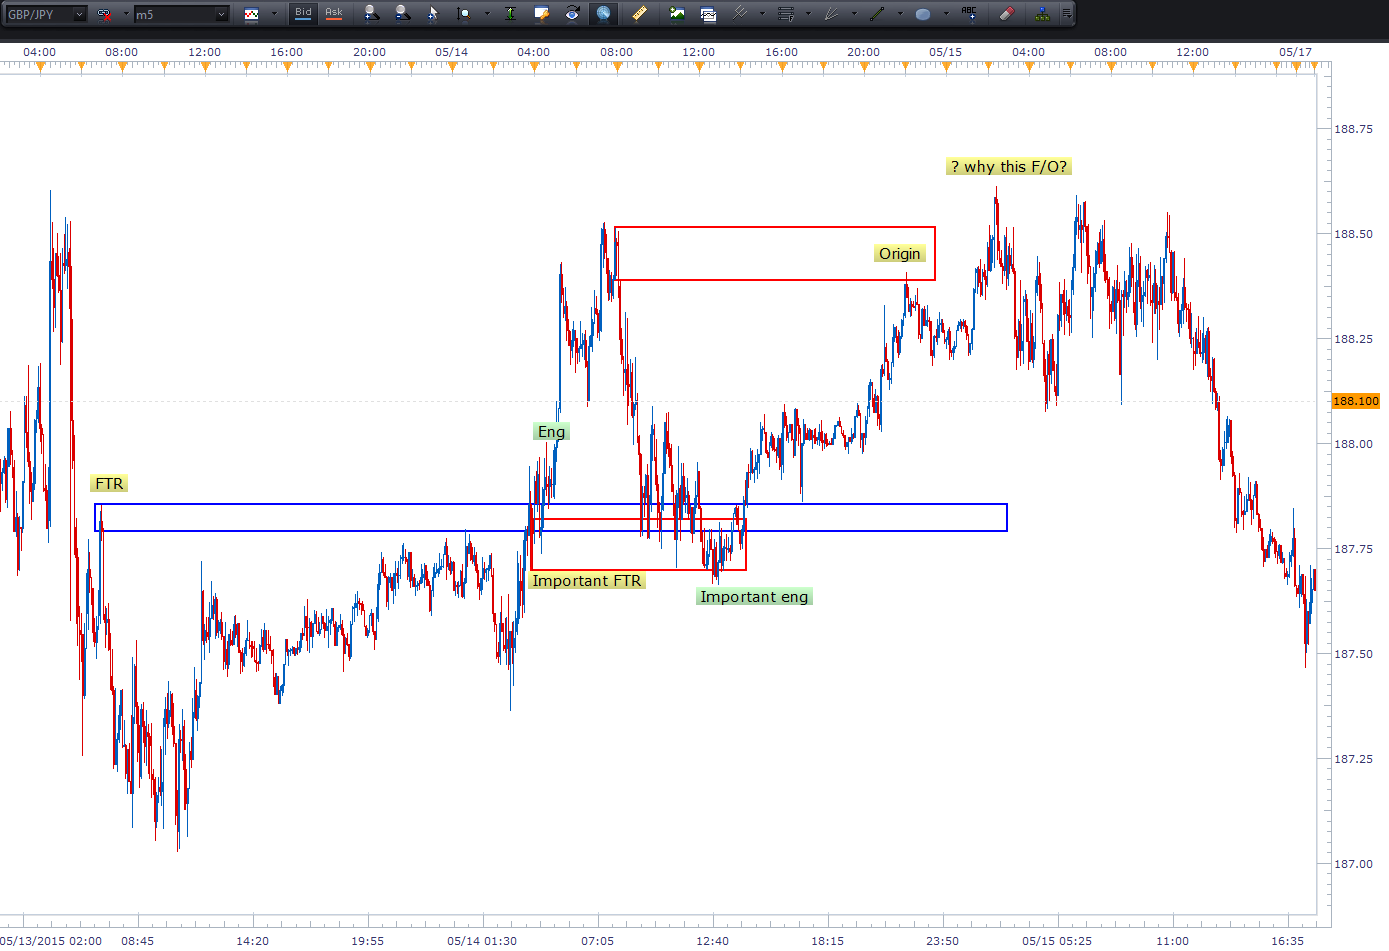Select the eraser tool
This screenshot has width=1389, height=951.
pos(1007,14)
